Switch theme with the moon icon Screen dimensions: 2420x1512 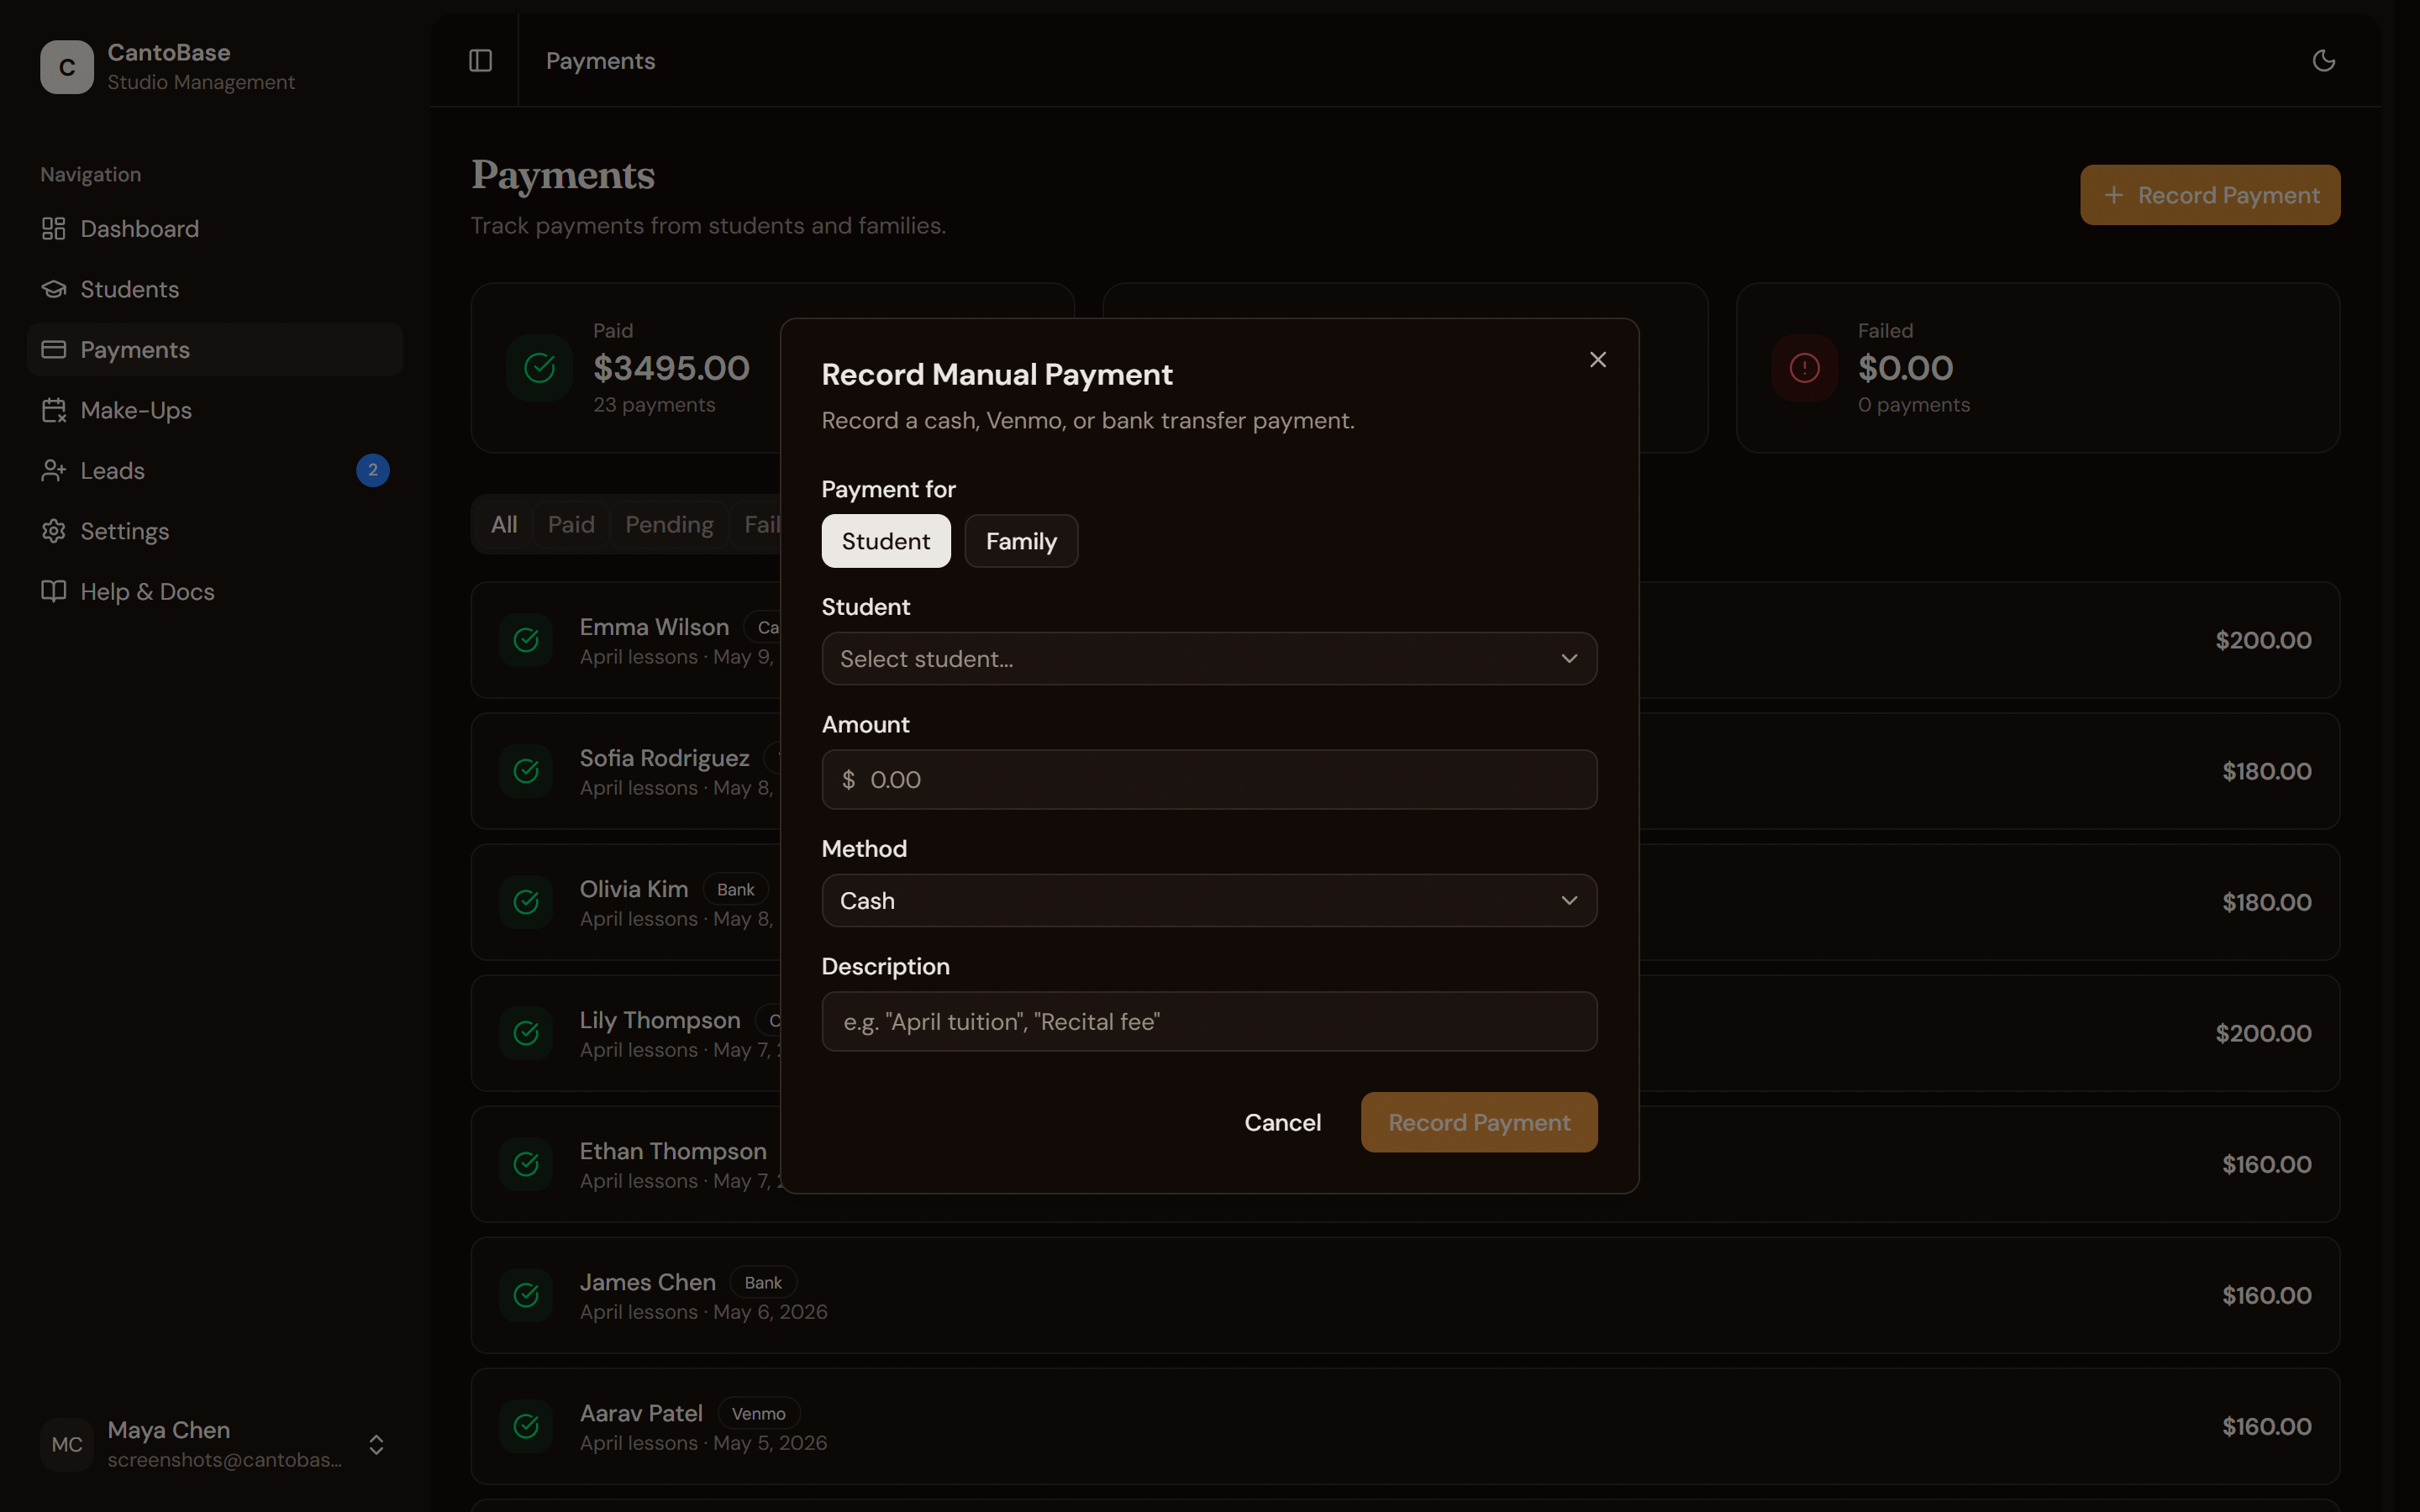2323,61
